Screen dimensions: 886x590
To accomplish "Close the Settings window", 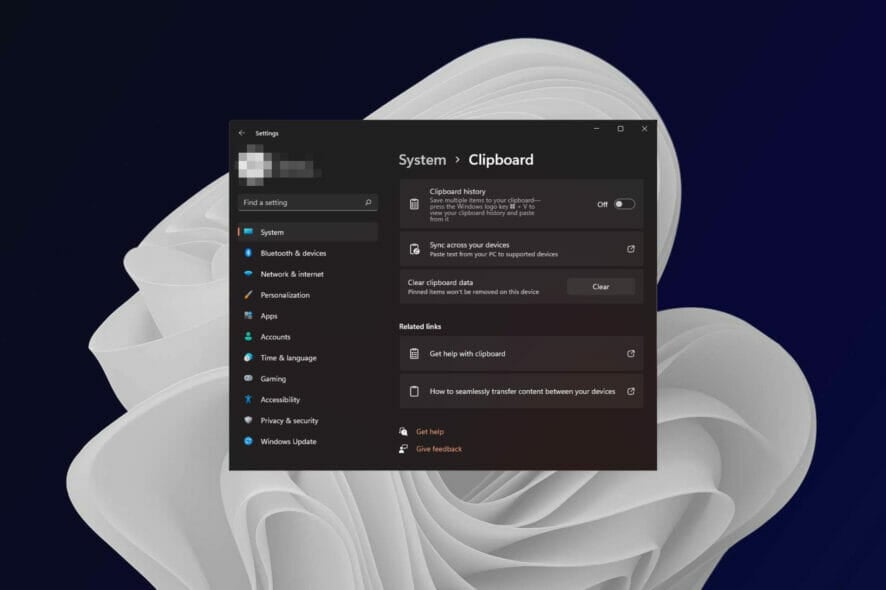I will [644, 129].
